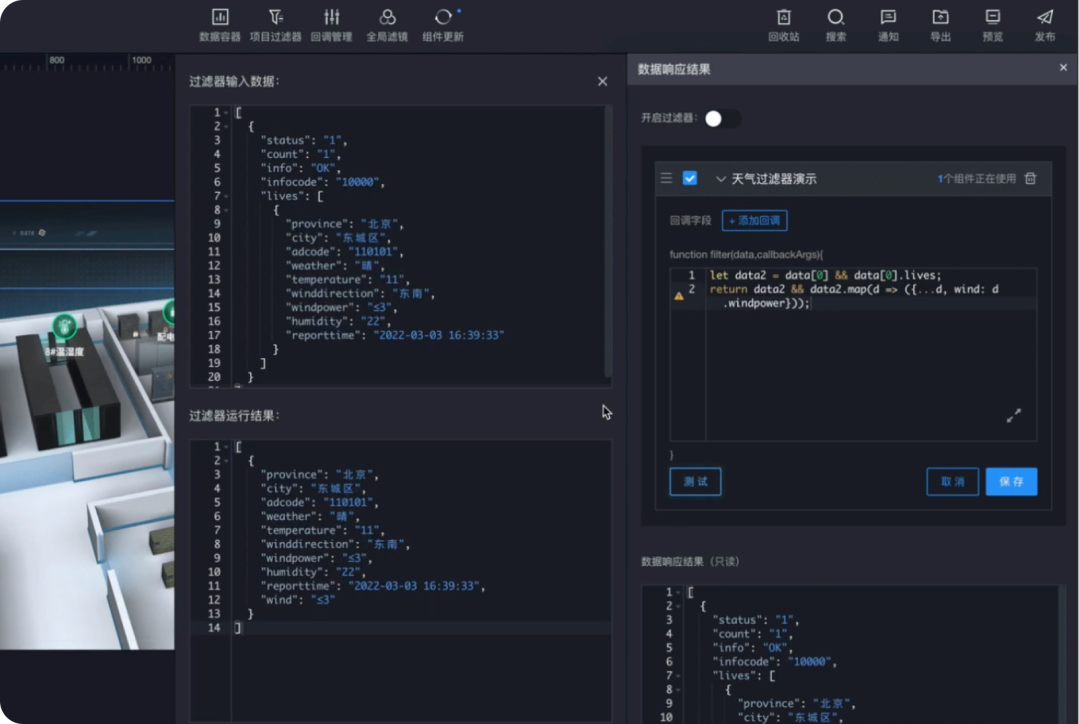Click the let data2 code line
Viewport: 1080px width, 724px height.
coord(825,276)
